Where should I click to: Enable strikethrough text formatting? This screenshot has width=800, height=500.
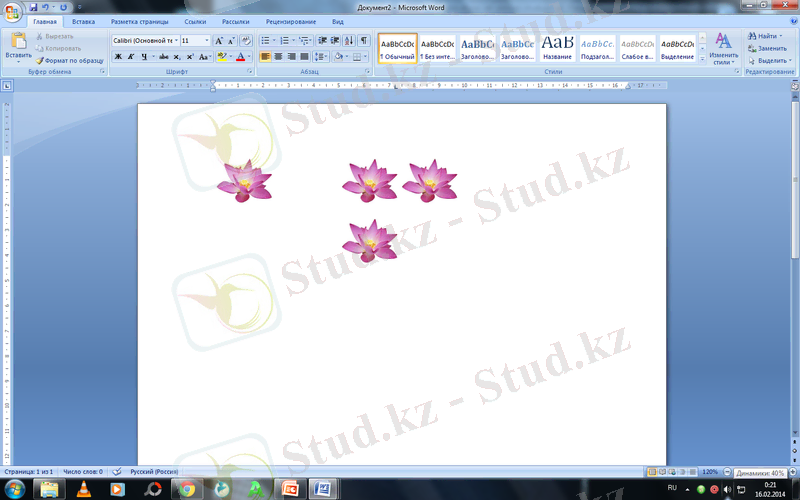[163, 57]
